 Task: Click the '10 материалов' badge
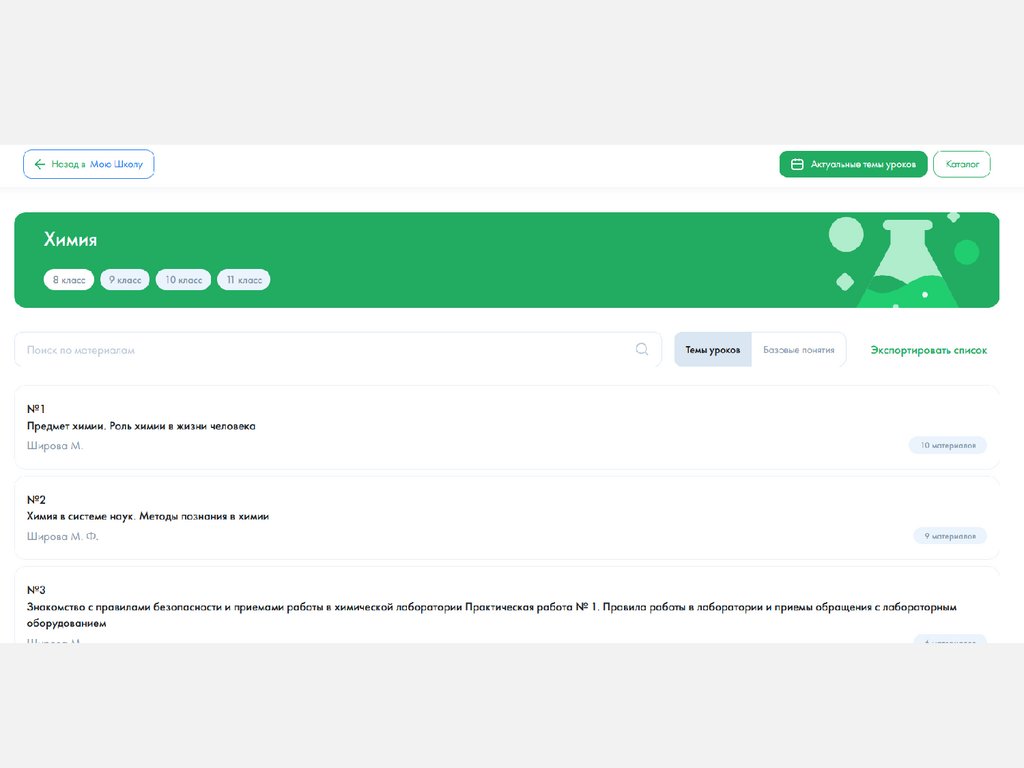948,445
